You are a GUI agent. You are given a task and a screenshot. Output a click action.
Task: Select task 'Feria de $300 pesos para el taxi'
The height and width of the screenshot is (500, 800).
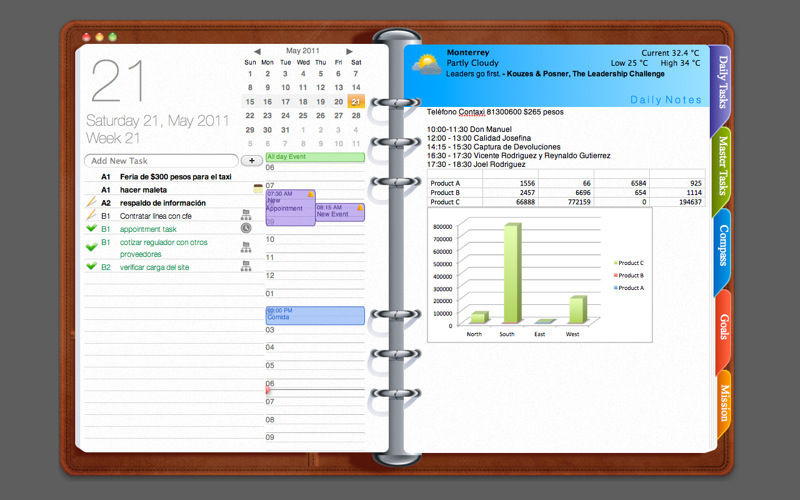click(x=176, y=177)
